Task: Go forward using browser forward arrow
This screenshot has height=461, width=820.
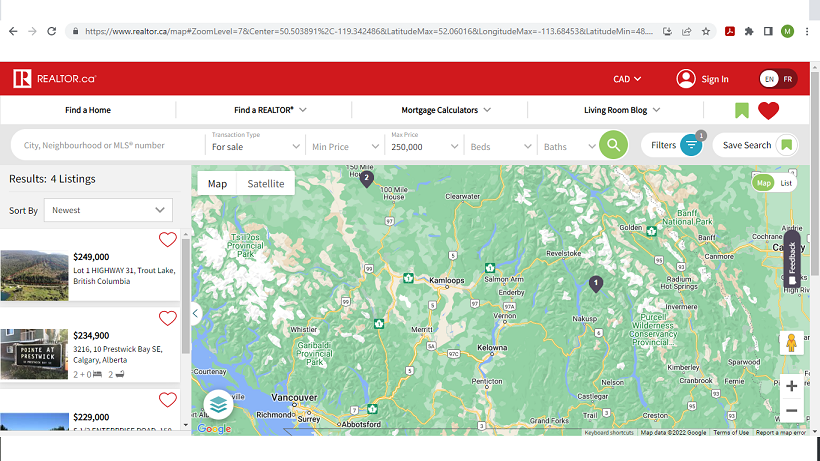Action: tap(32, 31)
